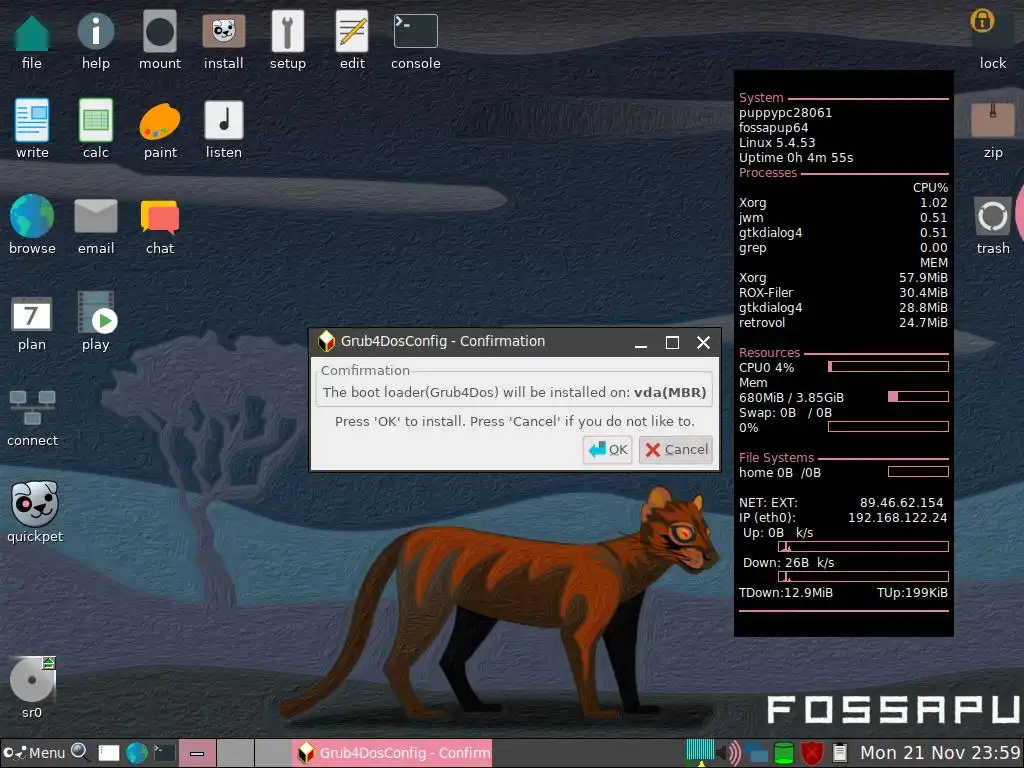1024x768 pixels.
Task: Switch to the first pink desktop pager
Action: click(197, 753)
